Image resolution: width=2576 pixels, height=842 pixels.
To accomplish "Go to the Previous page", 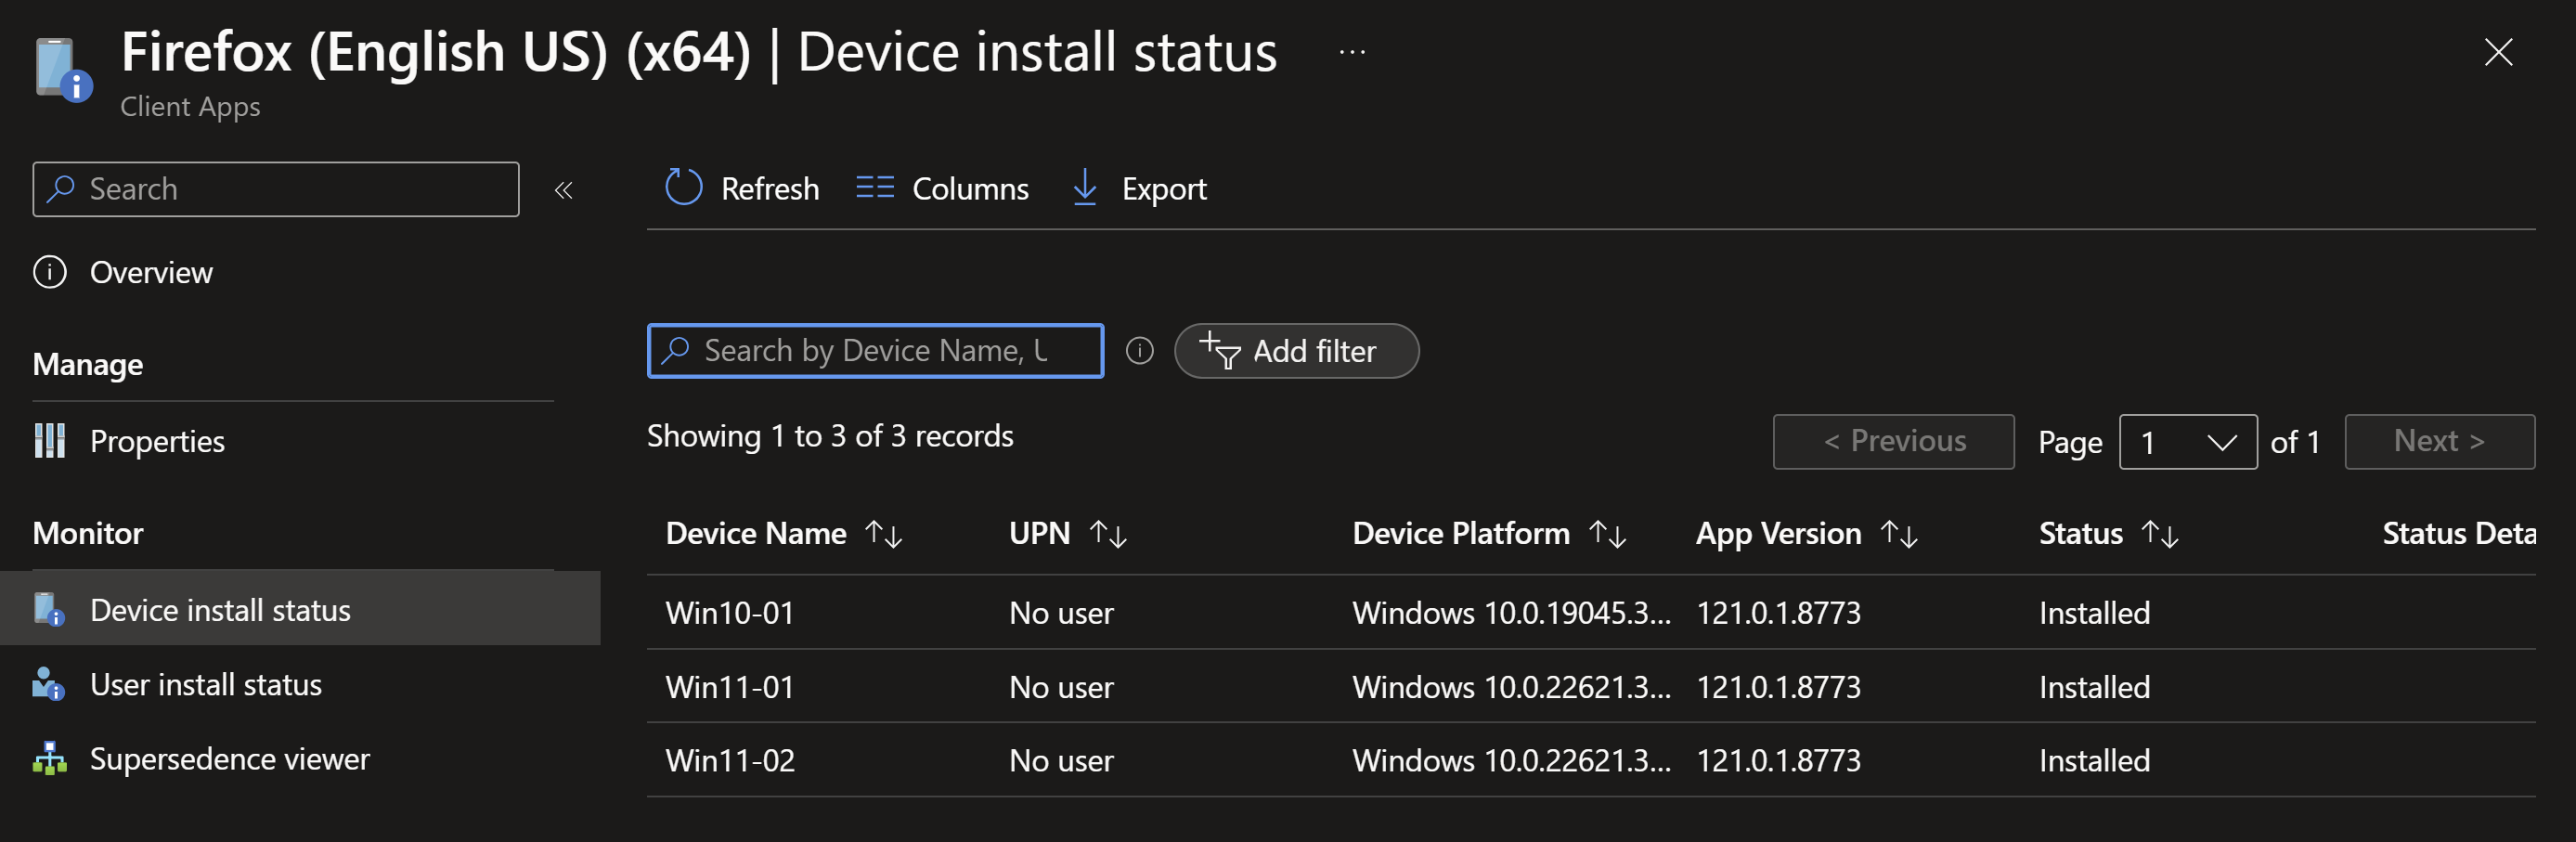I will click(x=1893, y=442).
